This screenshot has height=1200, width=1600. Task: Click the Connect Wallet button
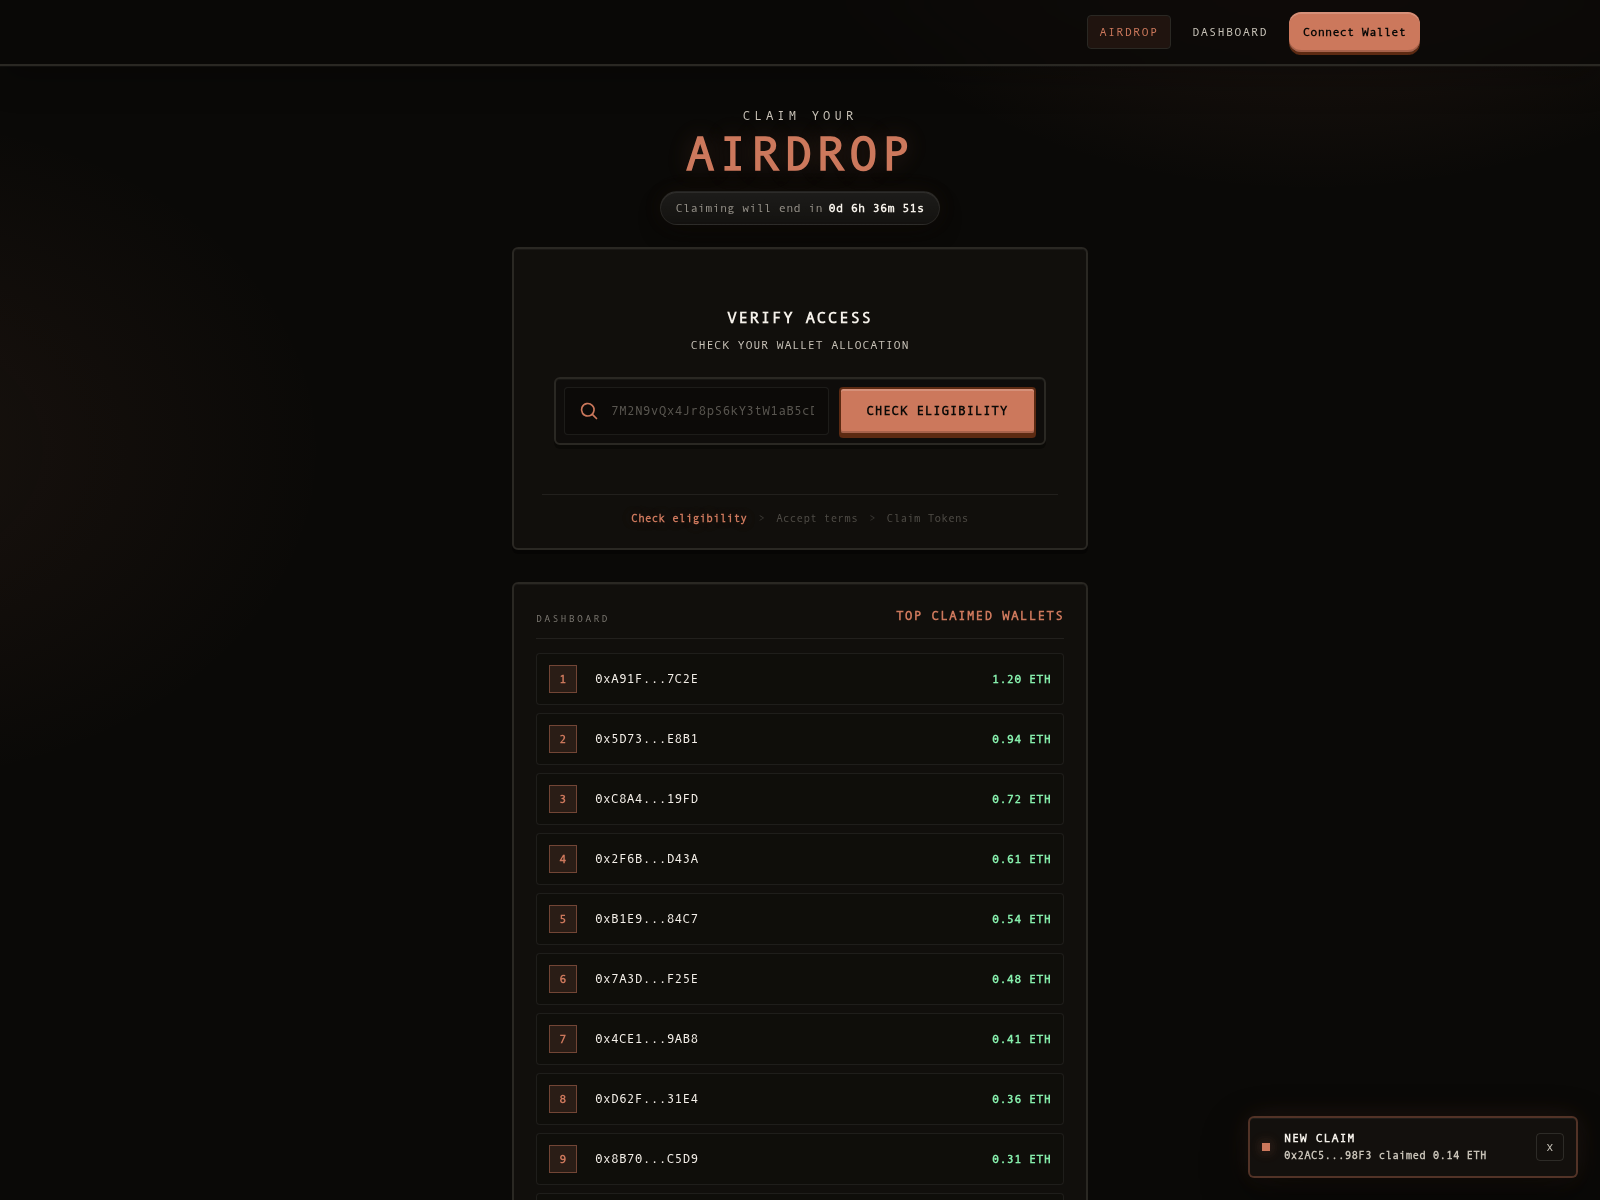[x=1354, y=32]
